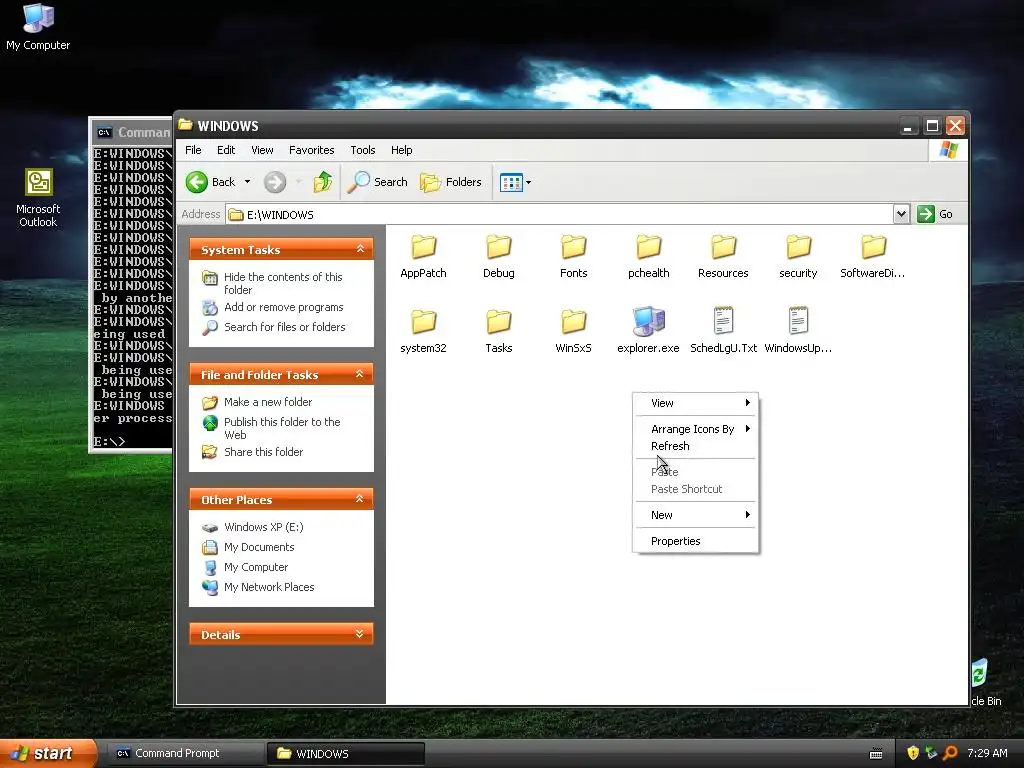Choose Refresh from the context menu
The image size is (1024, 768).
click(x=696, y=446)
